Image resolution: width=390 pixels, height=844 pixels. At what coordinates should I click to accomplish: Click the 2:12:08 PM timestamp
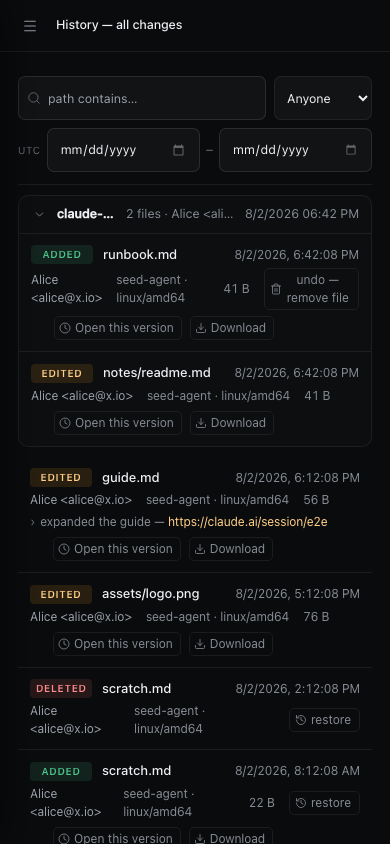click(297, 688)
